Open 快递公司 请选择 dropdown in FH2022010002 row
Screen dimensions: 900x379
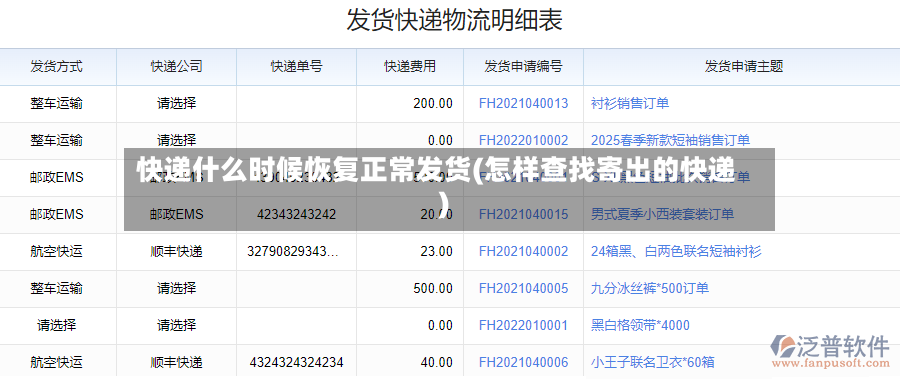[177, 140]
